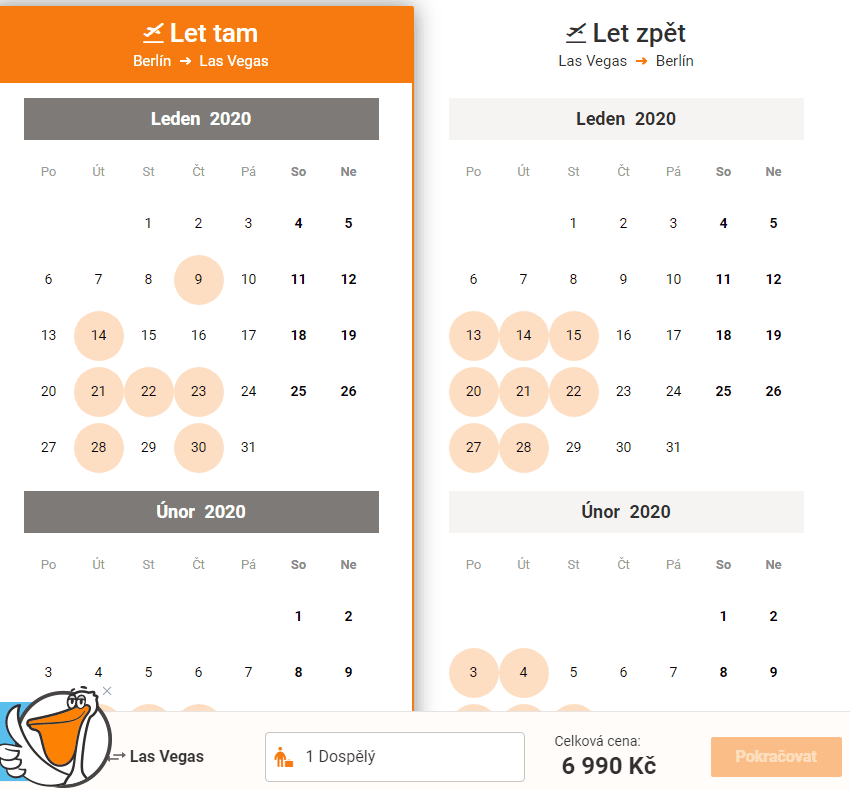The width and height of the screenshot is (850, 790).
Task: Select 14 January in outbound calendar
Action: [99, 336]
